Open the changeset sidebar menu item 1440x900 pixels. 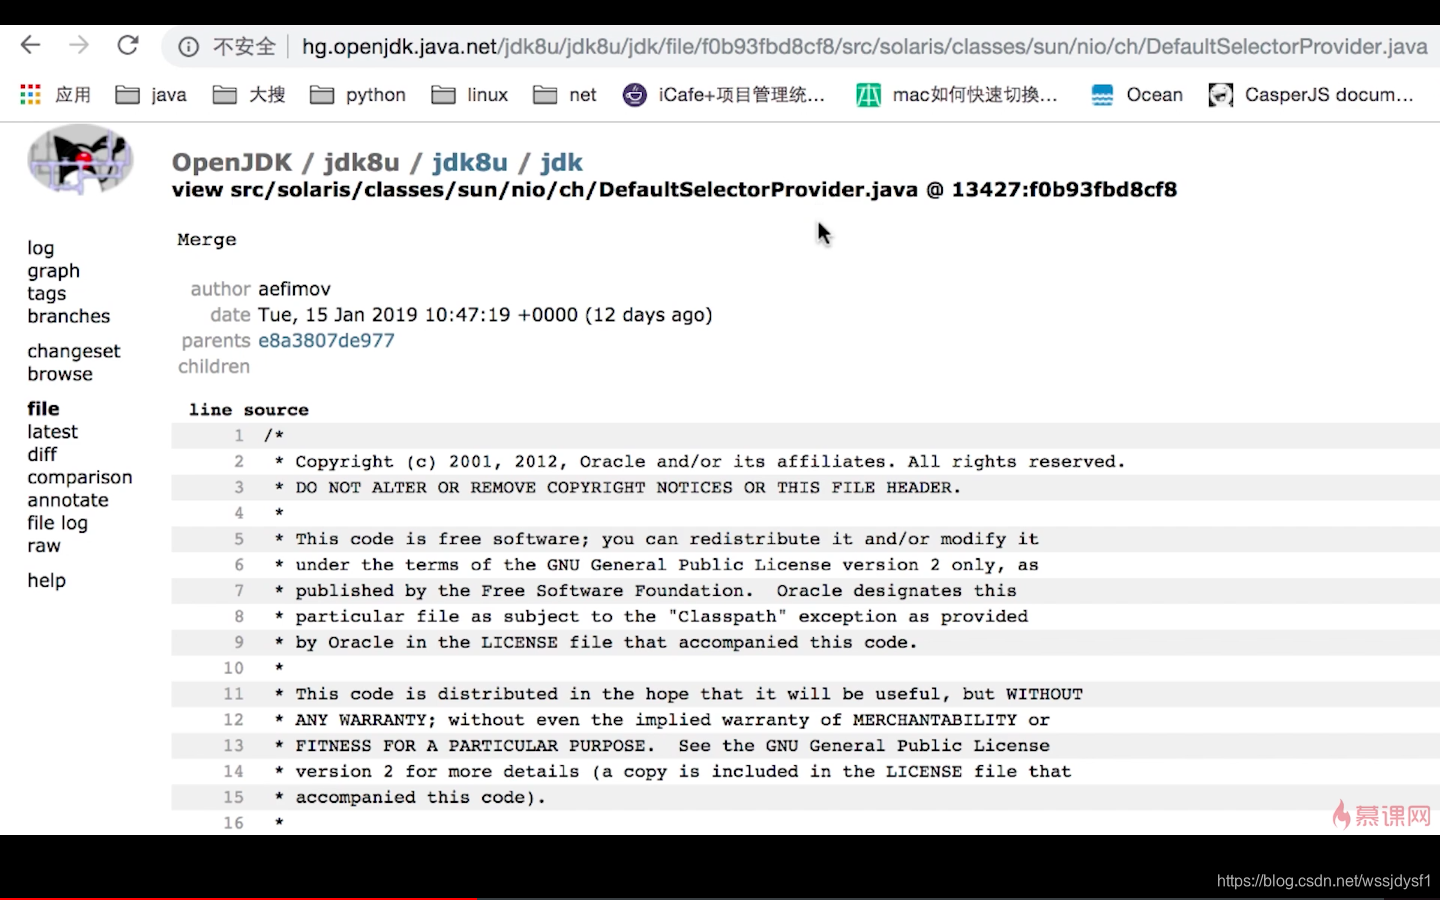click(74, 352)
